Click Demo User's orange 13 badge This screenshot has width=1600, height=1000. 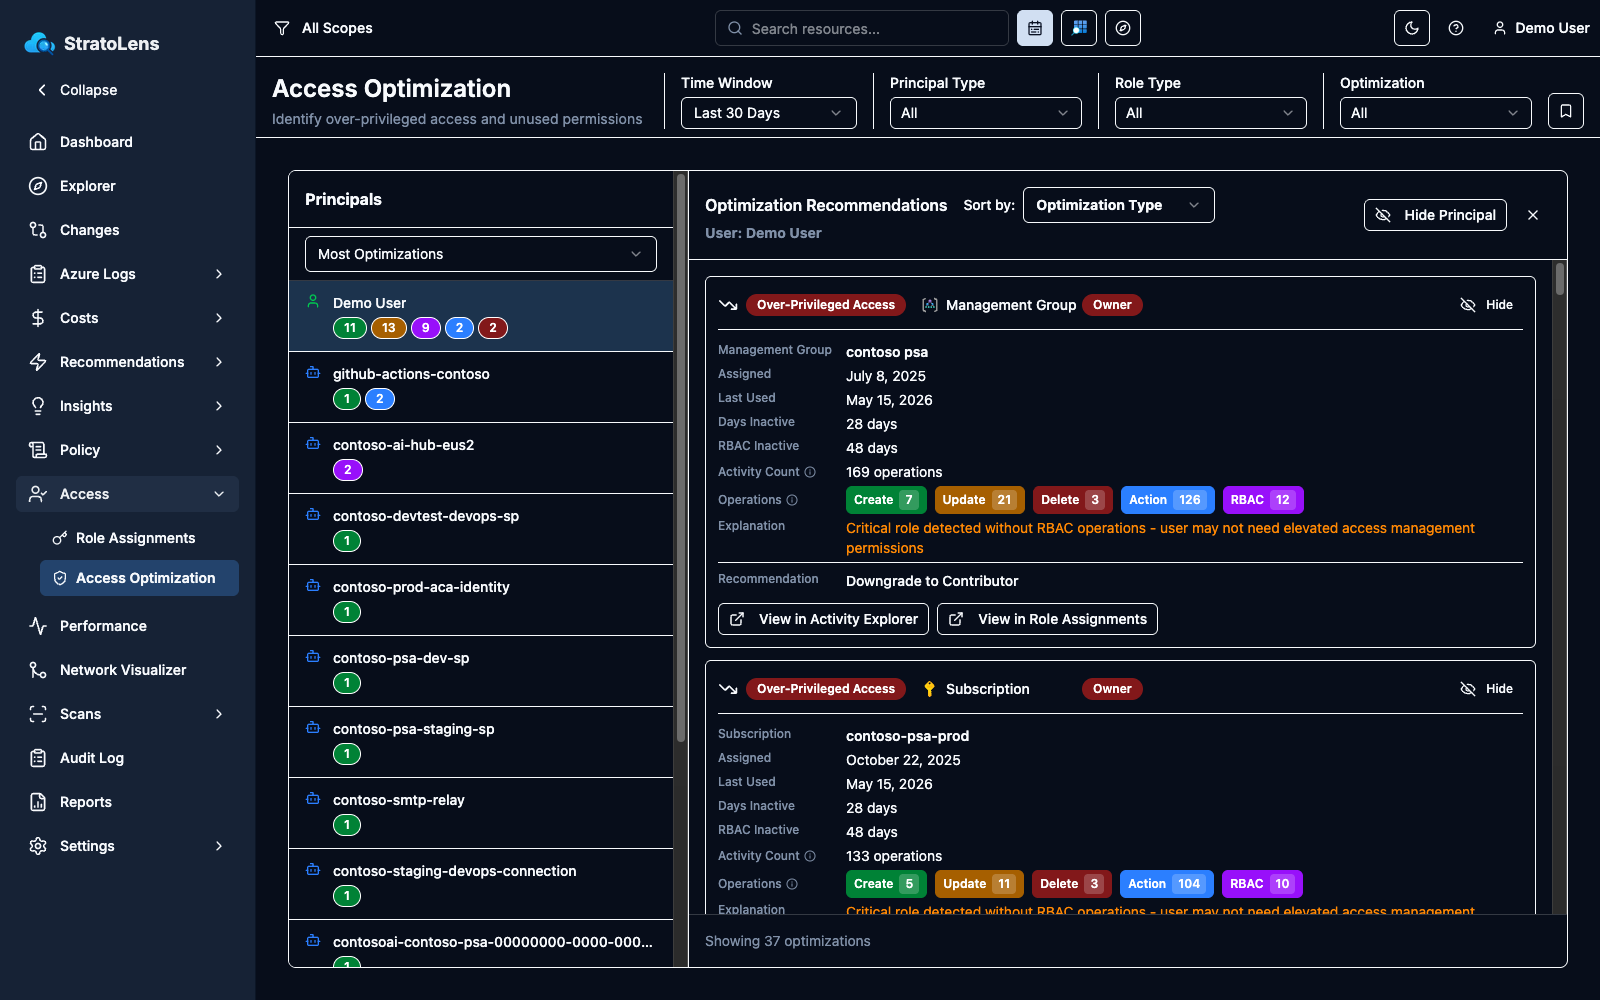pos(389,328)
